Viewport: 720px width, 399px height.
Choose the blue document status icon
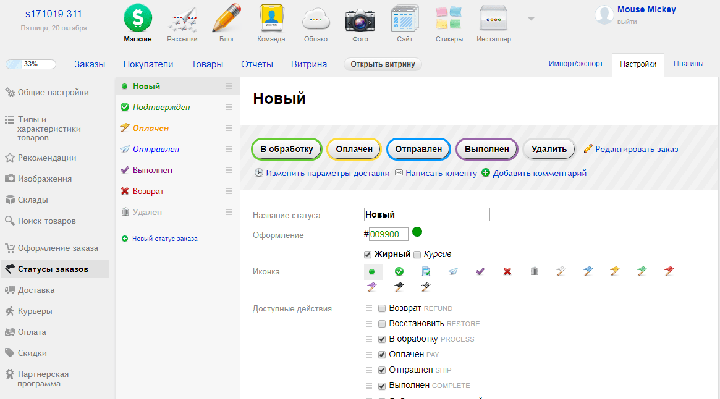(426, 272)
